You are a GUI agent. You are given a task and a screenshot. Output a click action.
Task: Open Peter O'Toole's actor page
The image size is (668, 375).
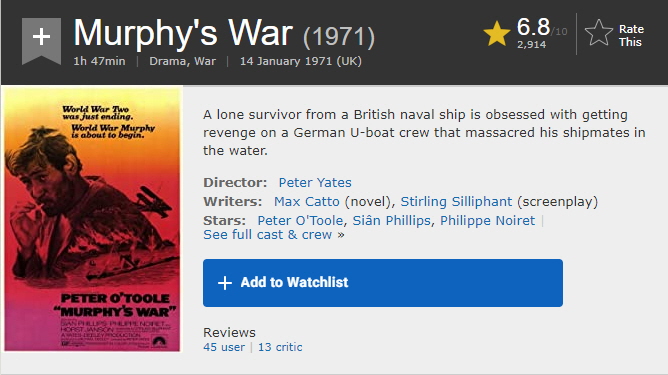300,220
